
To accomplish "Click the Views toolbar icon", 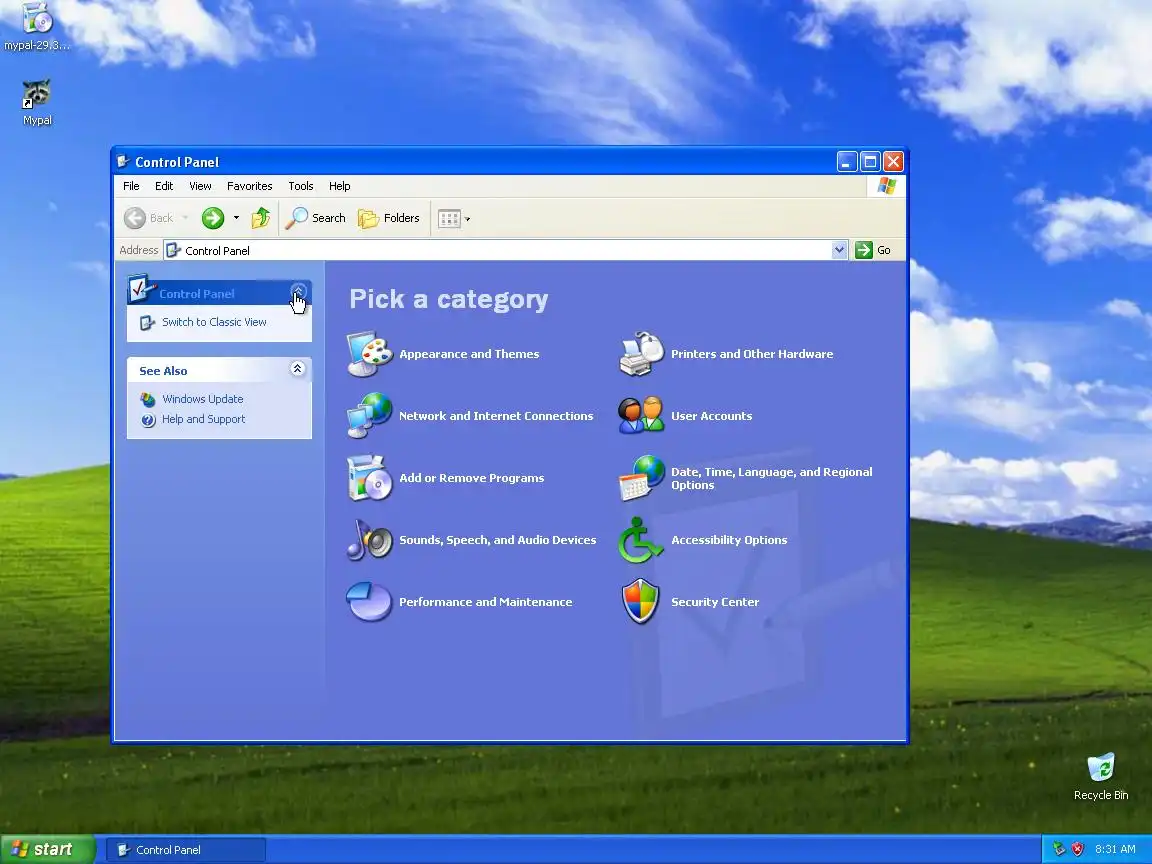I will tap(449, 218).
